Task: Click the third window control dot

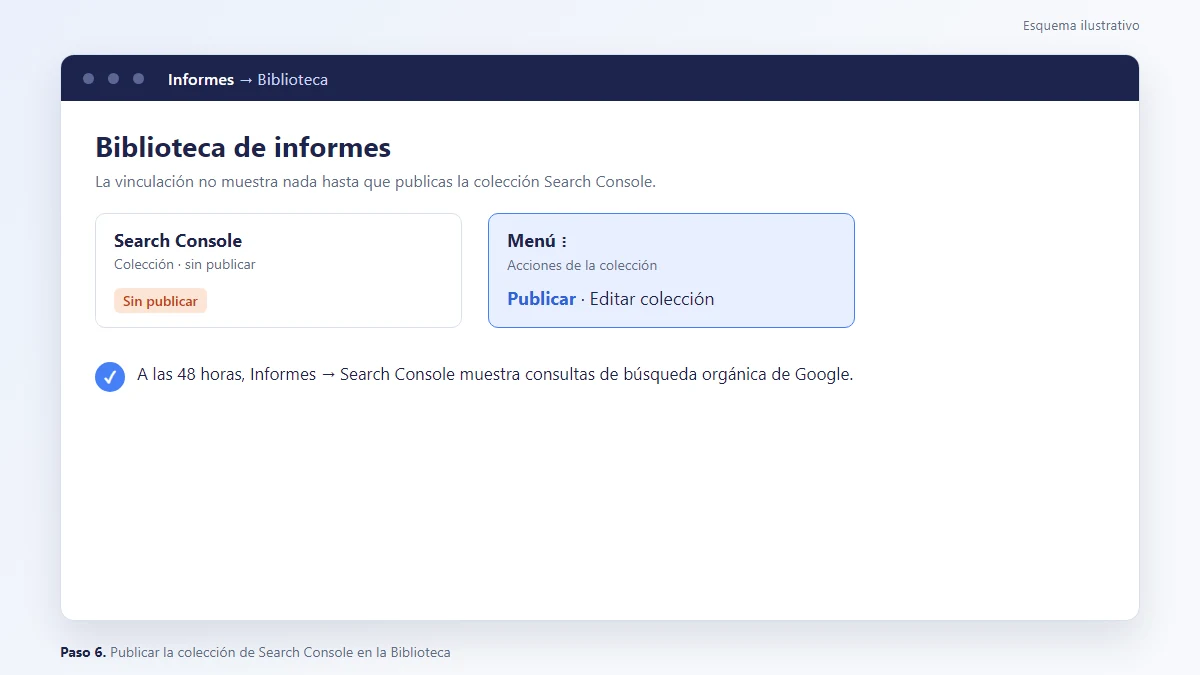Action: coord(138,78)
